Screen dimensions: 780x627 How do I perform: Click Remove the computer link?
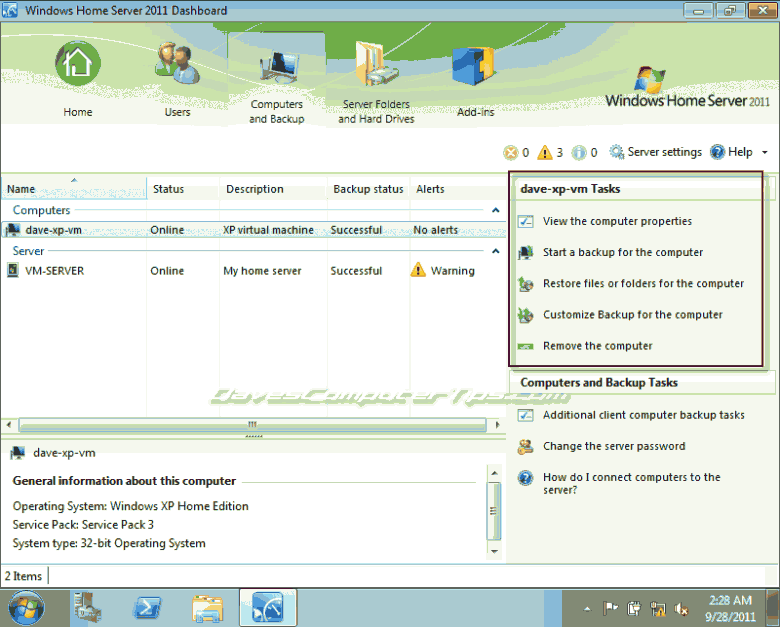[597, 346]
